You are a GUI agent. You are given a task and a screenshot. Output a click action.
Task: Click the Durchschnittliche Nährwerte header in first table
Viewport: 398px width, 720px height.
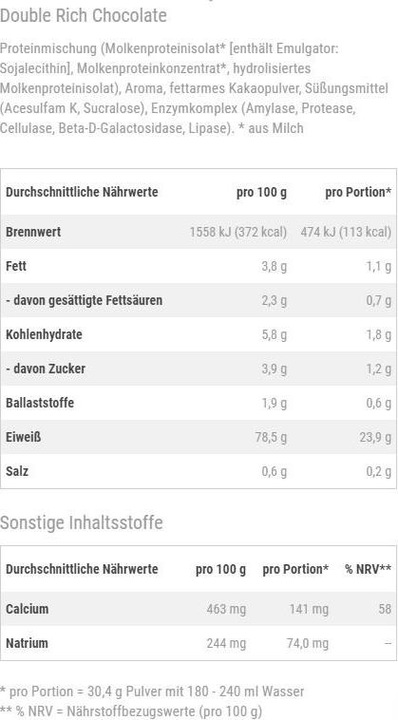(82, 192)
